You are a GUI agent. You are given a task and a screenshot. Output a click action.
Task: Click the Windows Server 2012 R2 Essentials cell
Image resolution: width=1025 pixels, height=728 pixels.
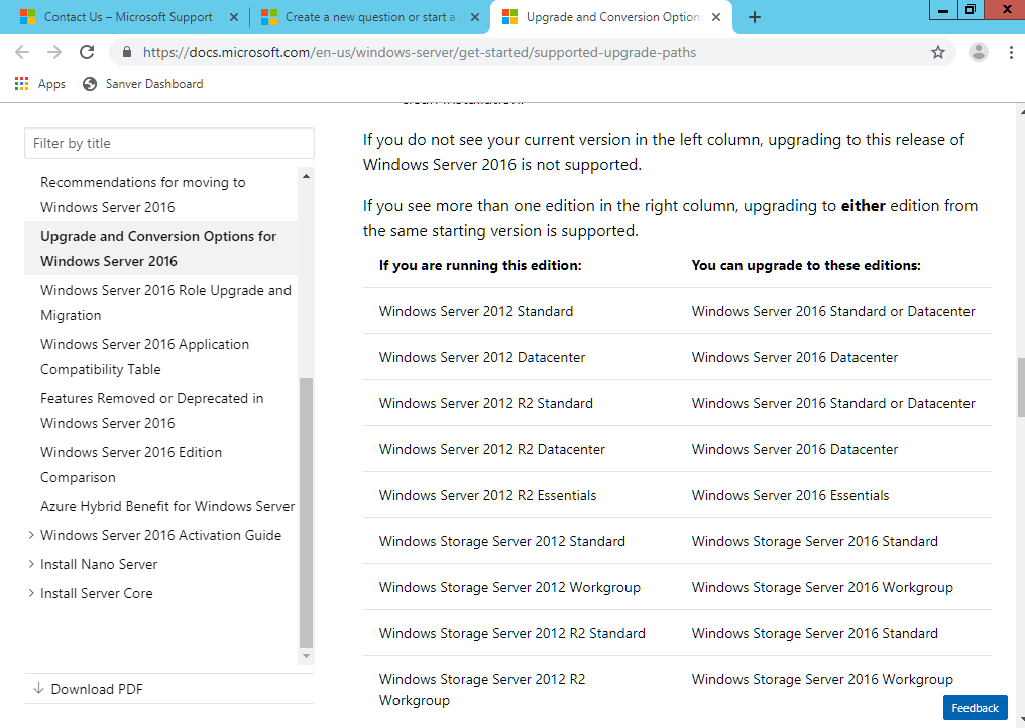click(x=488, y=495)
